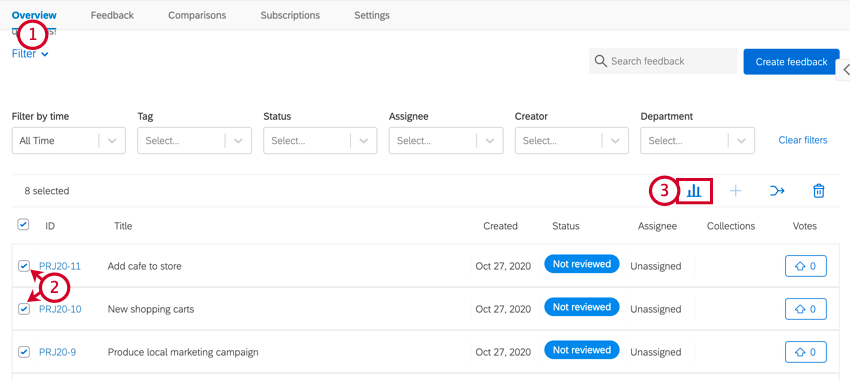The width and height of the screenshot is (850, 381).
Task: Collapse the side panel chevron arrow
Action: click(846, 69)
